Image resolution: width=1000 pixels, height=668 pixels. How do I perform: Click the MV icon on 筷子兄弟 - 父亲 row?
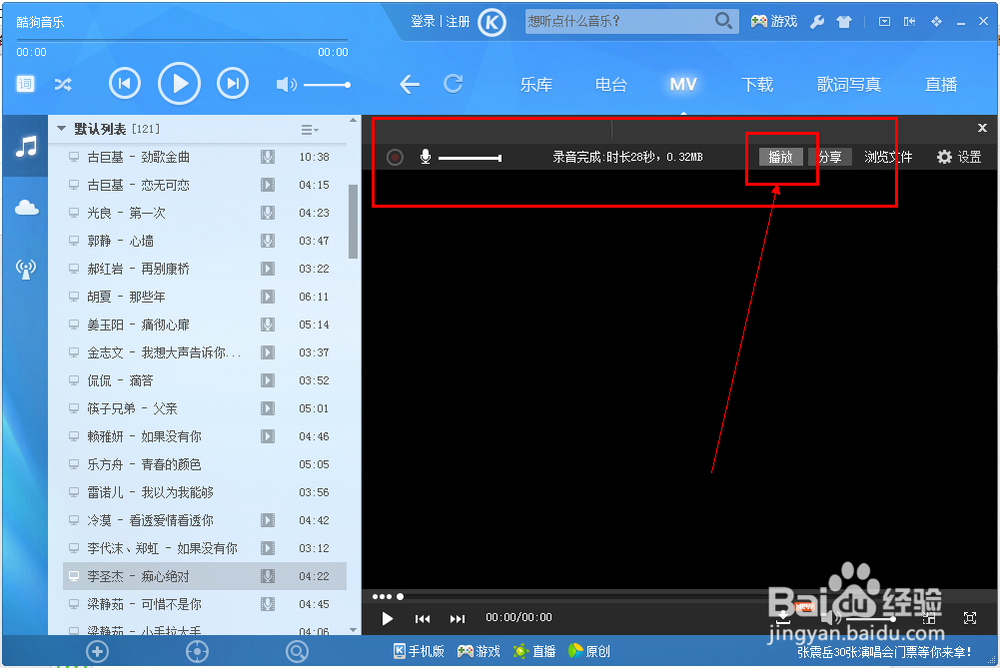pyautogui.click(x=268, y=408)
